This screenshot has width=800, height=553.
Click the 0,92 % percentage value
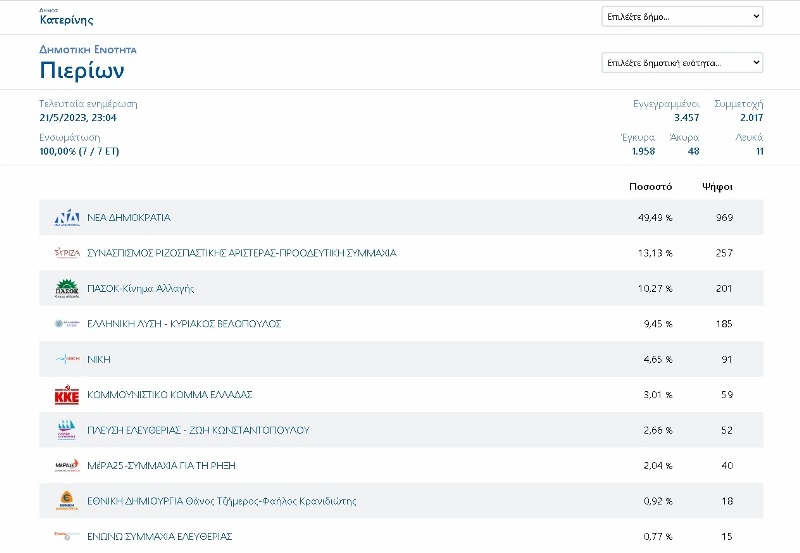[x=658, y=501]
